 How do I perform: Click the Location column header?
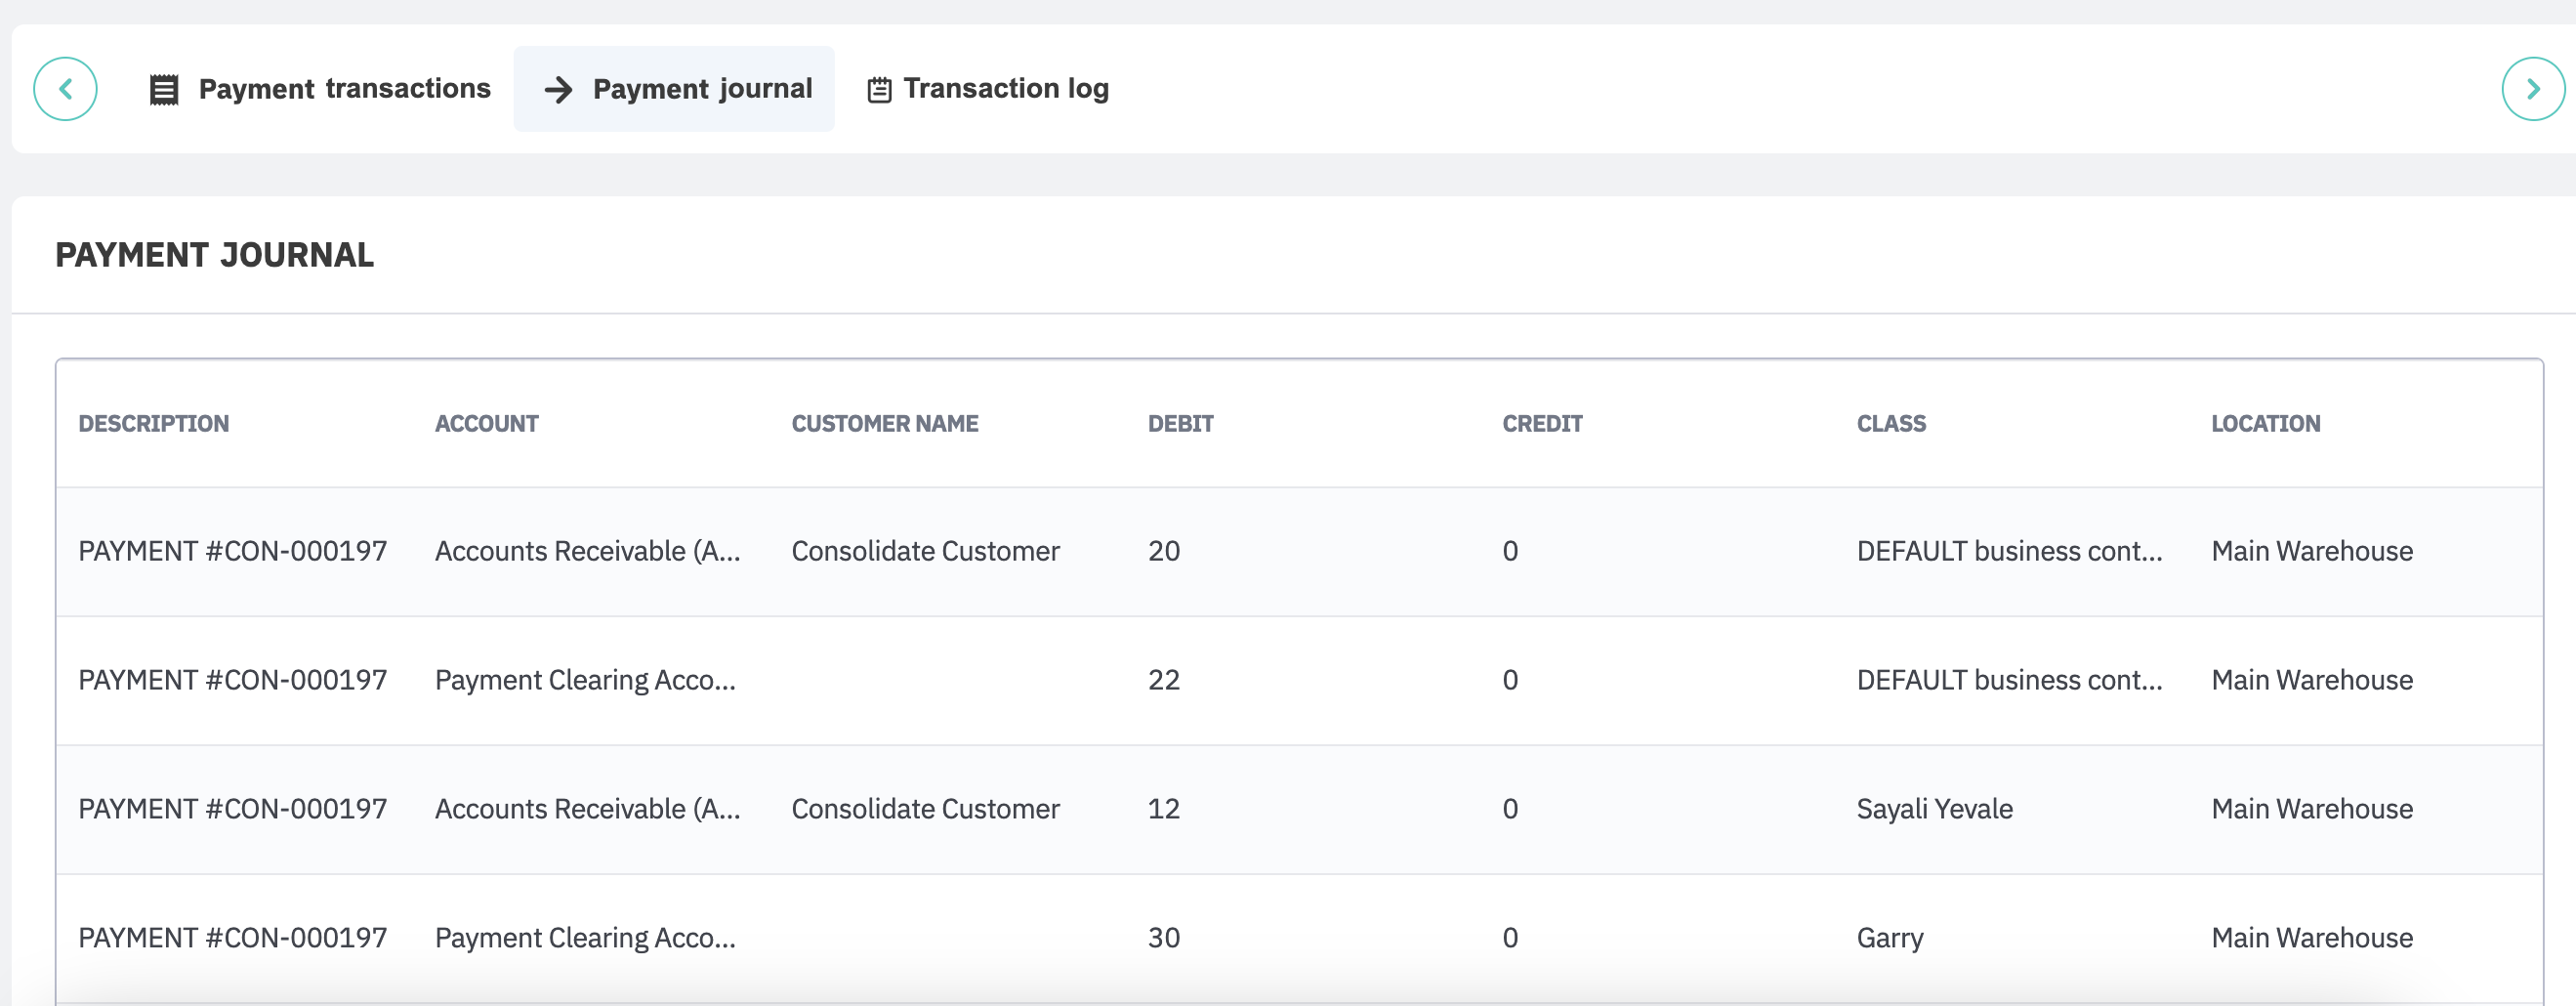point(2265,423)
